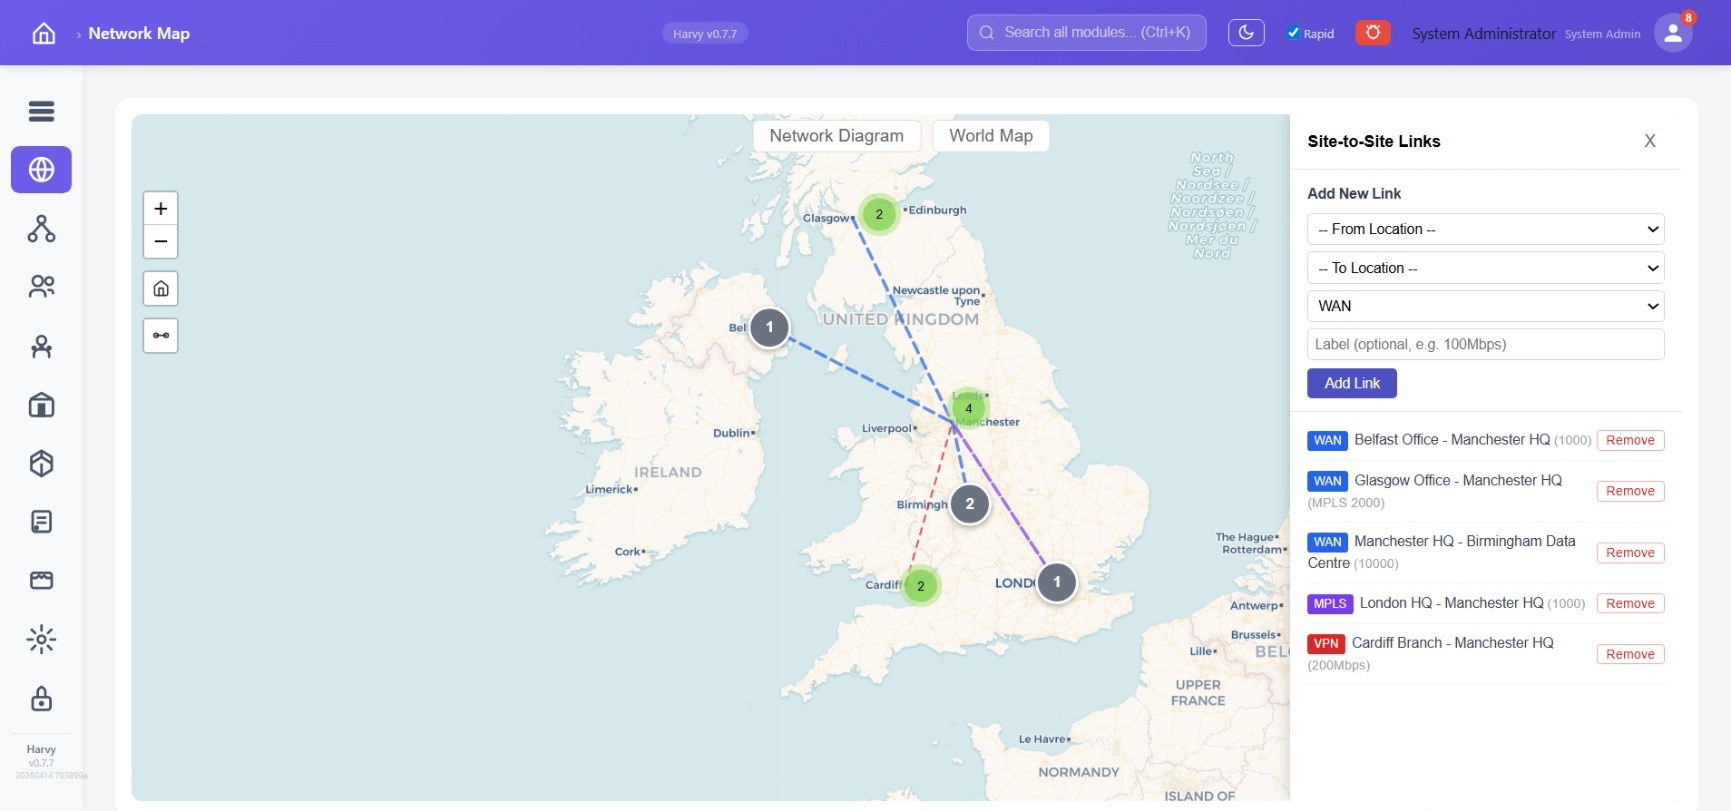
Task: Toggle the site links map button
Action: [x=161, y=336]
